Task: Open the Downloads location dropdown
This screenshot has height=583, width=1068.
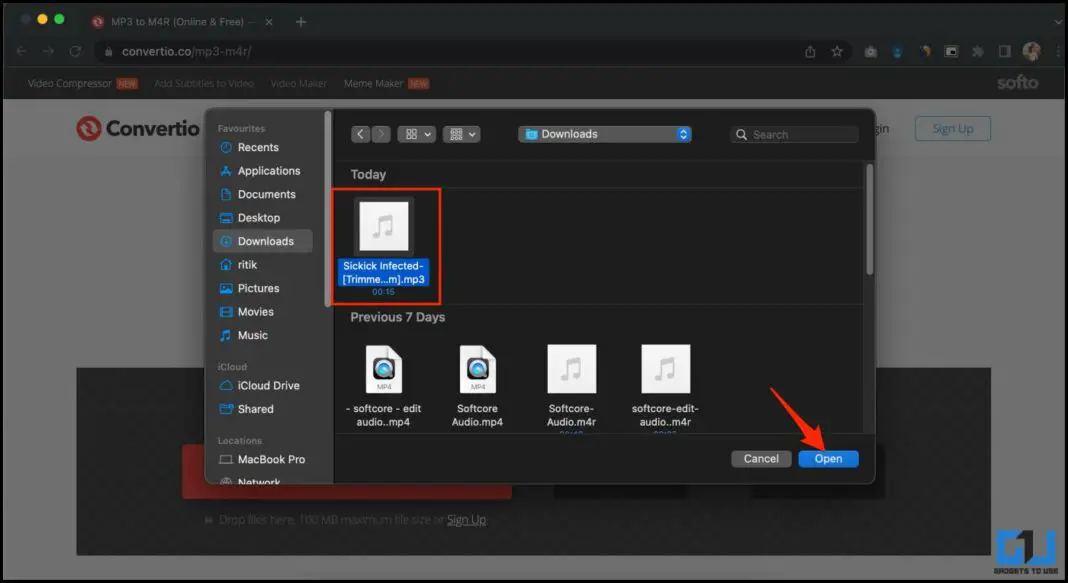Action: tap(604, 134)
